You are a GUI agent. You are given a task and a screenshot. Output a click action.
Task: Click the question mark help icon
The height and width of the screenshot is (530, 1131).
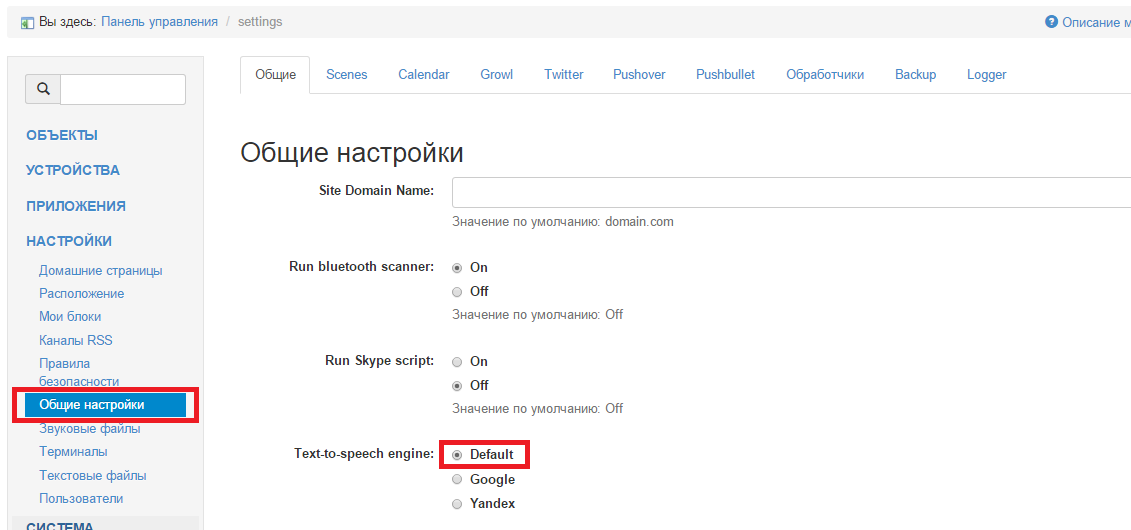(1052, 22)
